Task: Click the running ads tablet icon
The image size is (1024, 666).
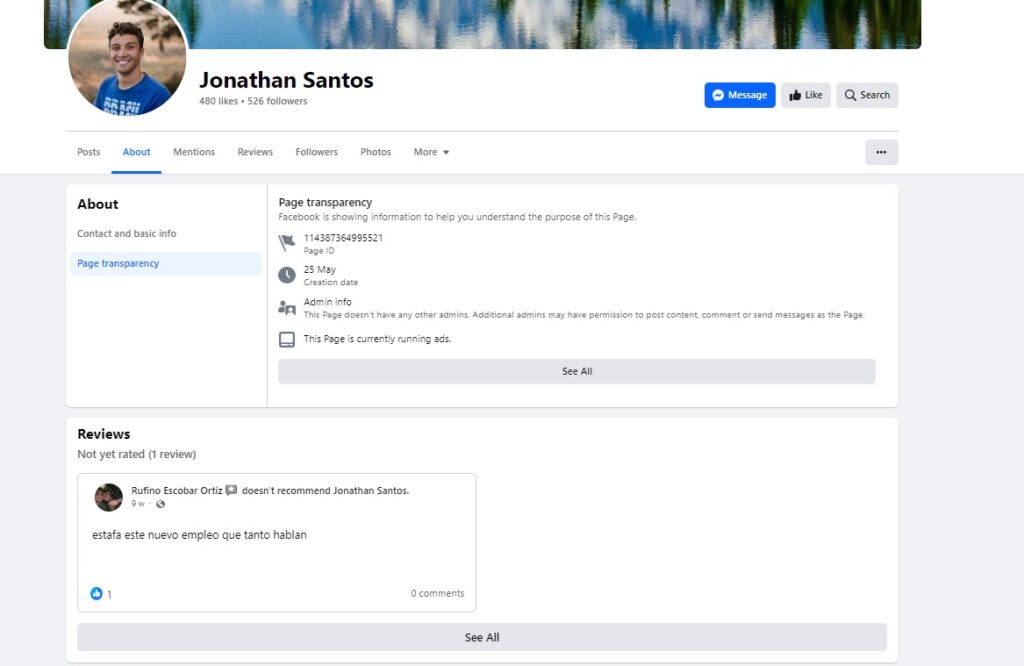Action: (x=287, y=339)
